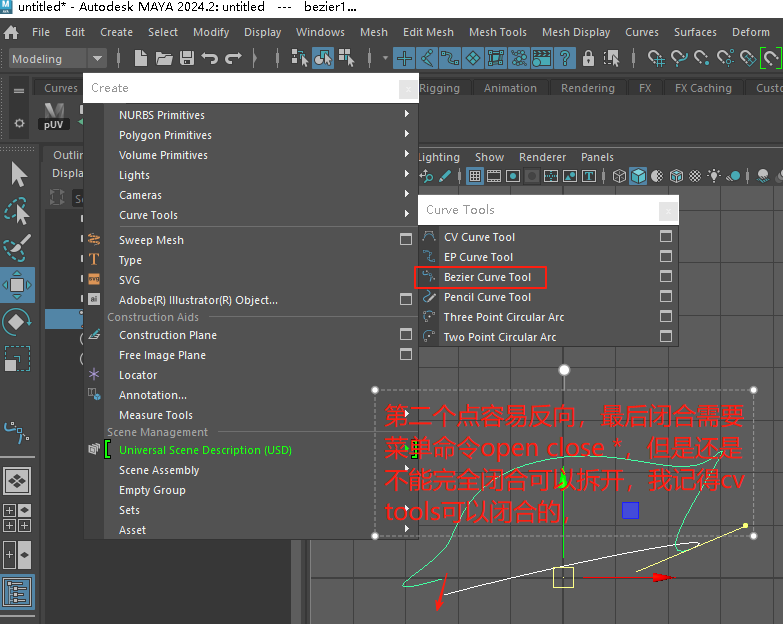Activate the Select tool arrow
783x624 pixels.
18,174
